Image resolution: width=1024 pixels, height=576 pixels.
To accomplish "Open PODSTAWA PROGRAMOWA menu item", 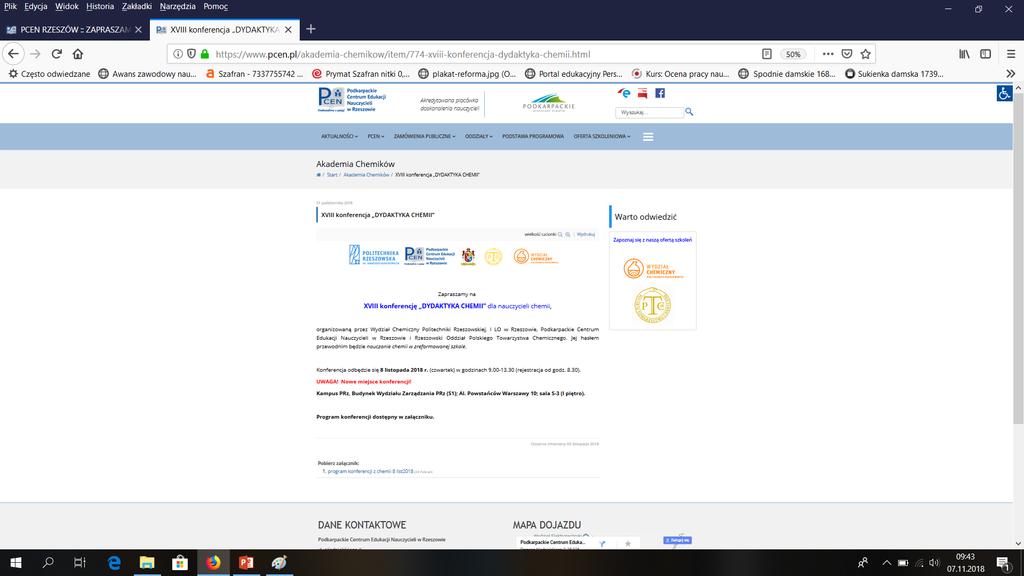I will coord(533,136).
